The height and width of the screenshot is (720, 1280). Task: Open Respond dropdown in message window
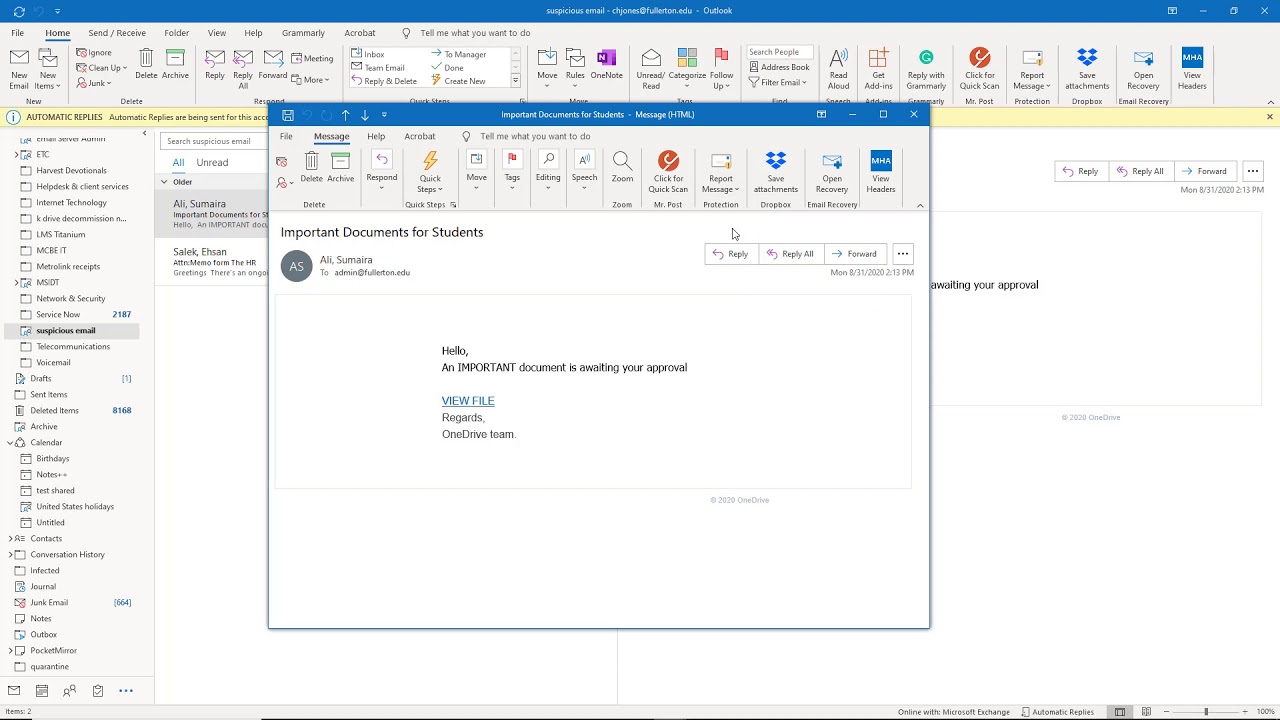click(x=382, y=172)
